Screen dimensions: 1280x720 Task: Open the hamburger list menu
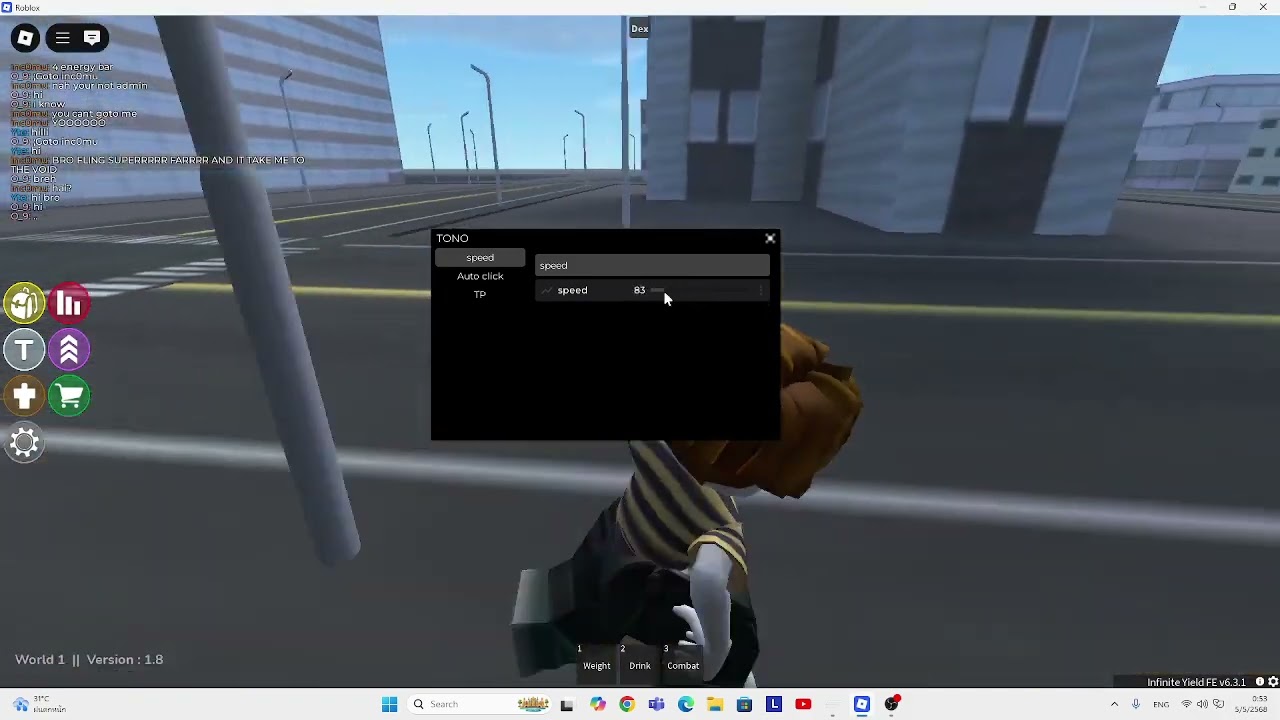point(62,38)
